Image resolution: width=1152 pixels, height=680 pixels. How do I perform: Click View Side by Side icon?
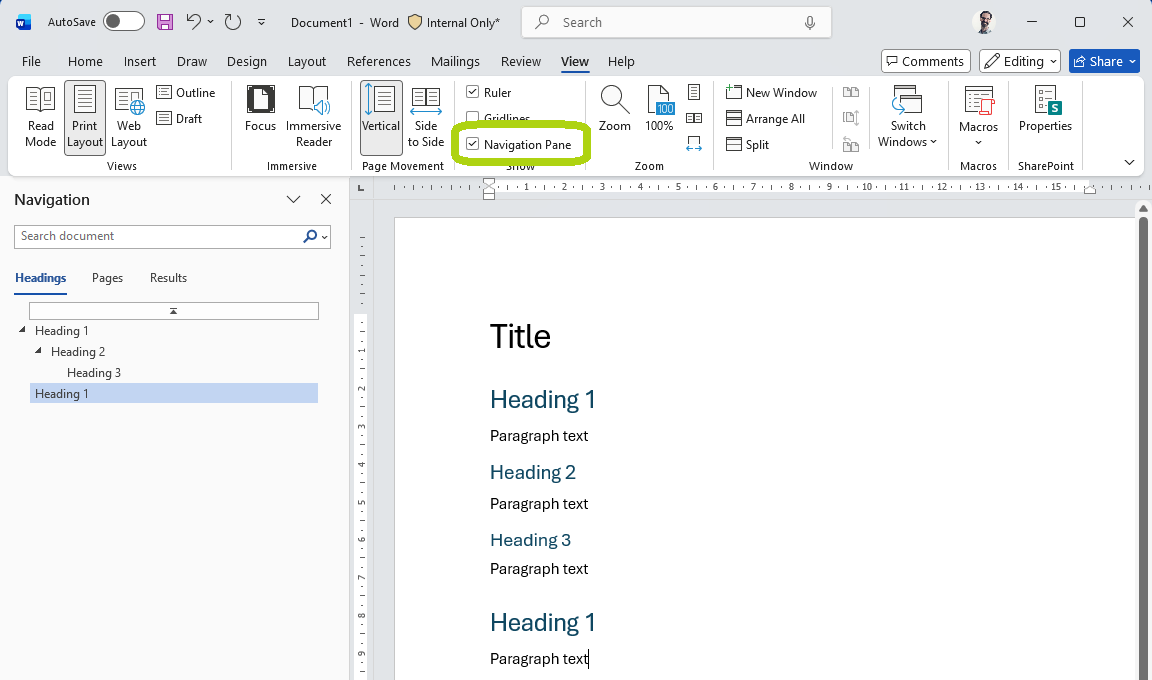[x=851, y=93]
